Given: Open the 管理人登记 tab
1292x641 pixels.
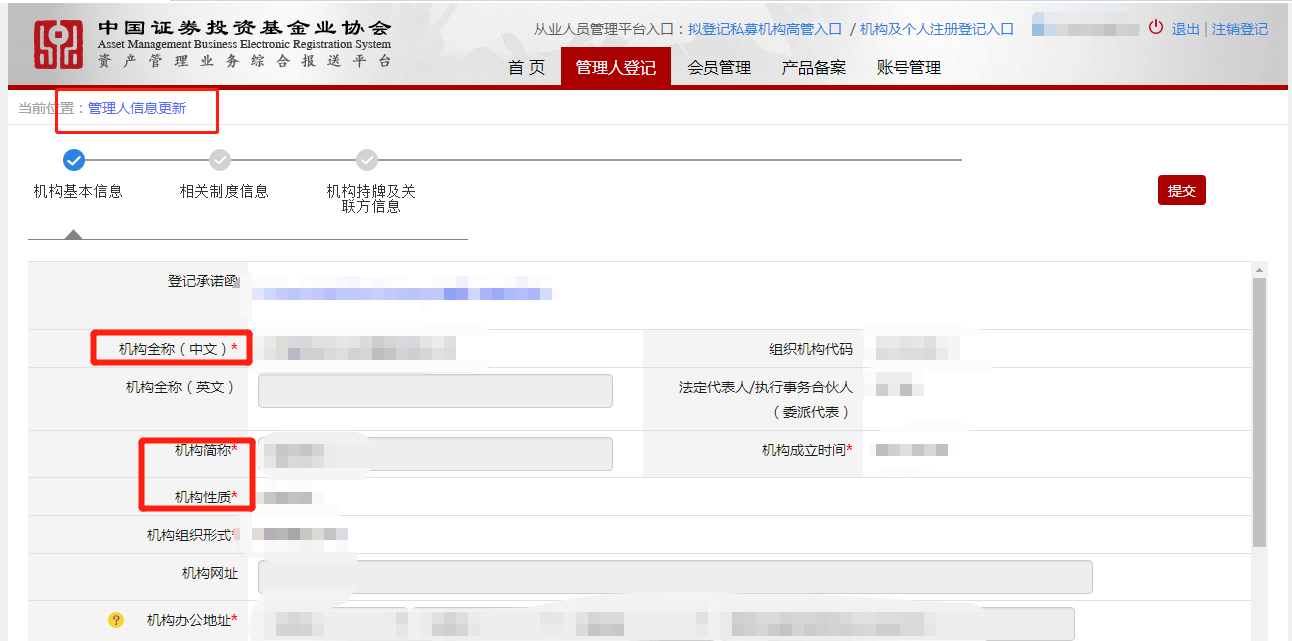Looking at the screenshot, I should [x=616, y=67].
